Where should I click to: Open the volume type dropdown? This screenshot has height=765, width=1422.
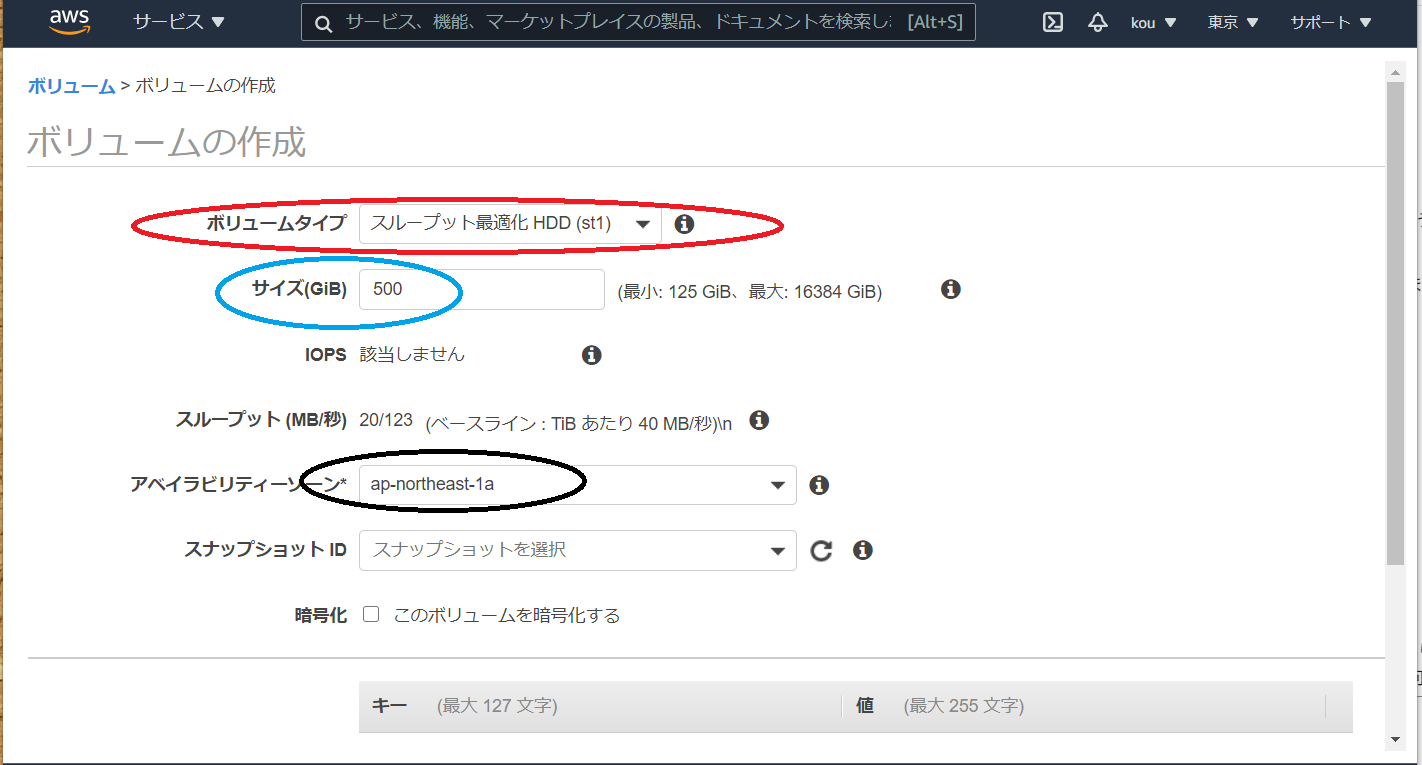pyautogui.click(x=644, y=224)
